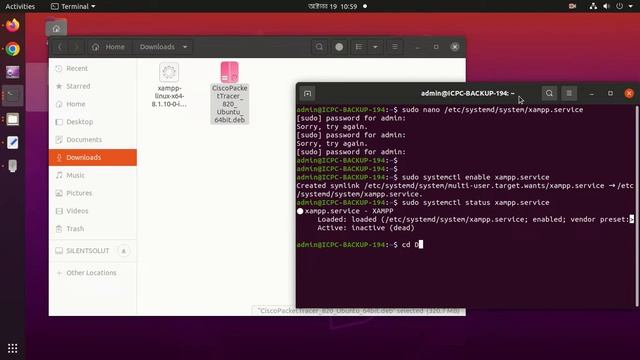Expand system menu arrow in top bar
This screenshot has height=360, width=640.
point(631,6)
